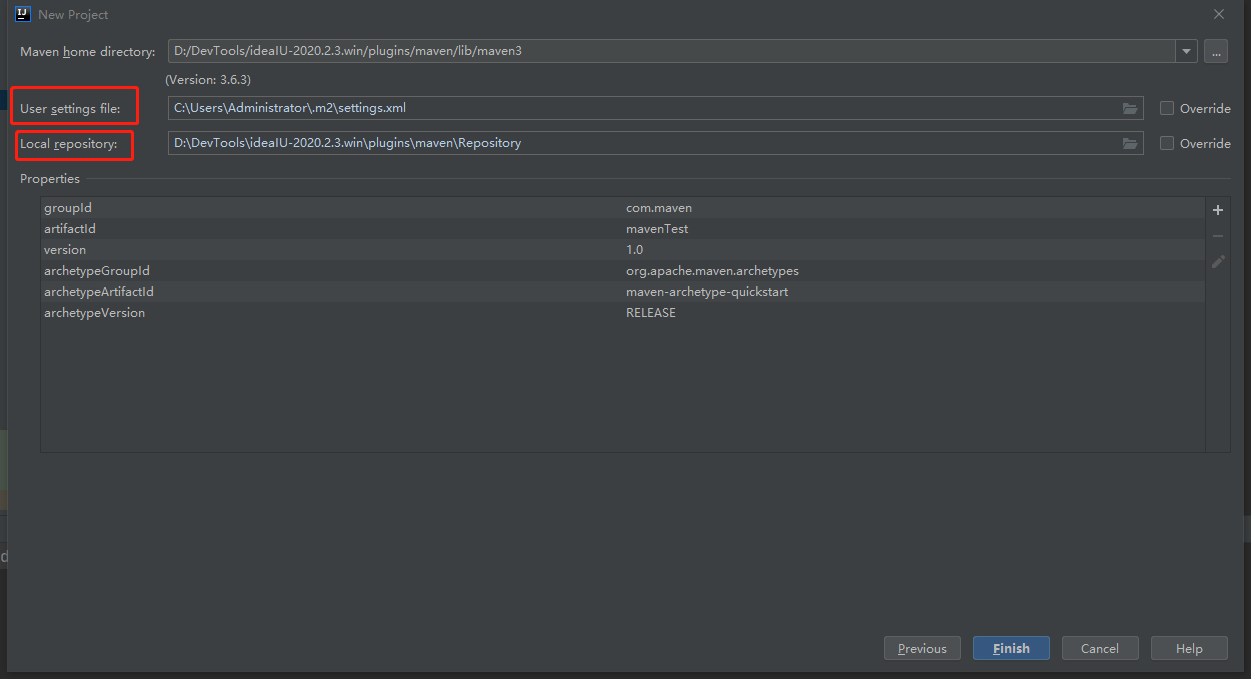Expand the Maven home directory dropdown
1251x679 pixels.
(1186, 51)
